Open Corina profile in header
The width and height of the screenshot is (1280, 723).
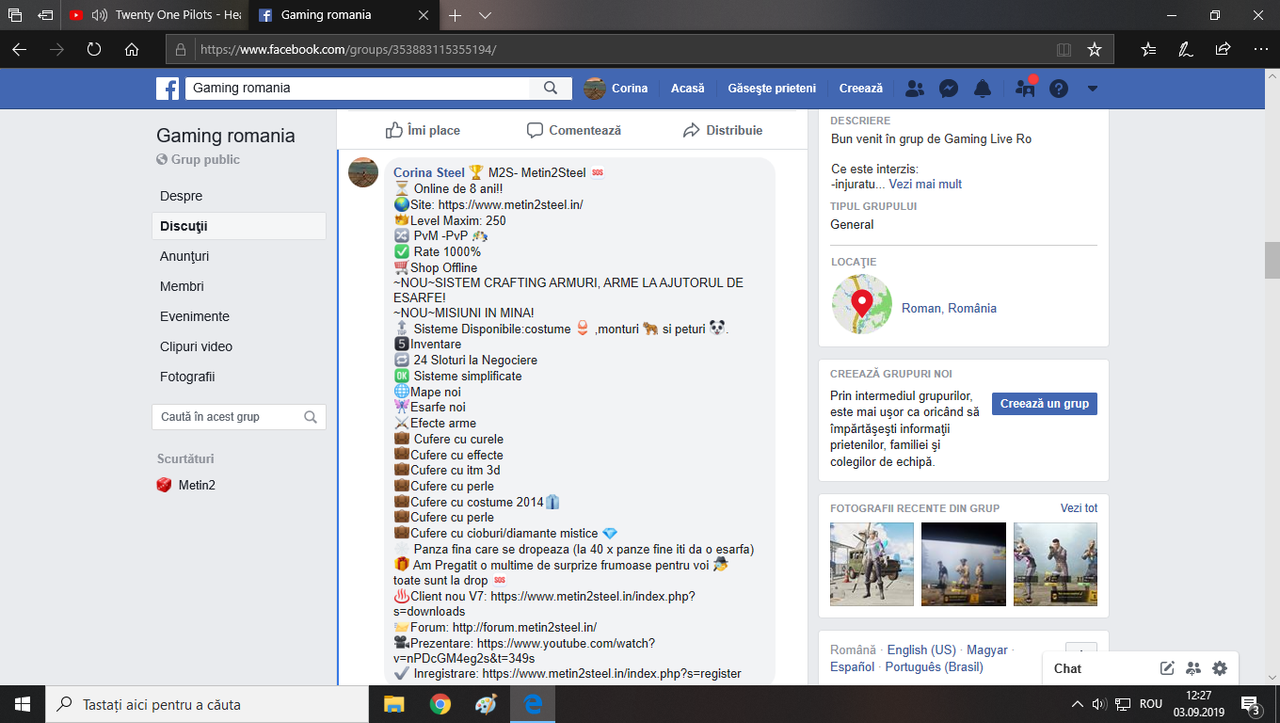point(616,88)
